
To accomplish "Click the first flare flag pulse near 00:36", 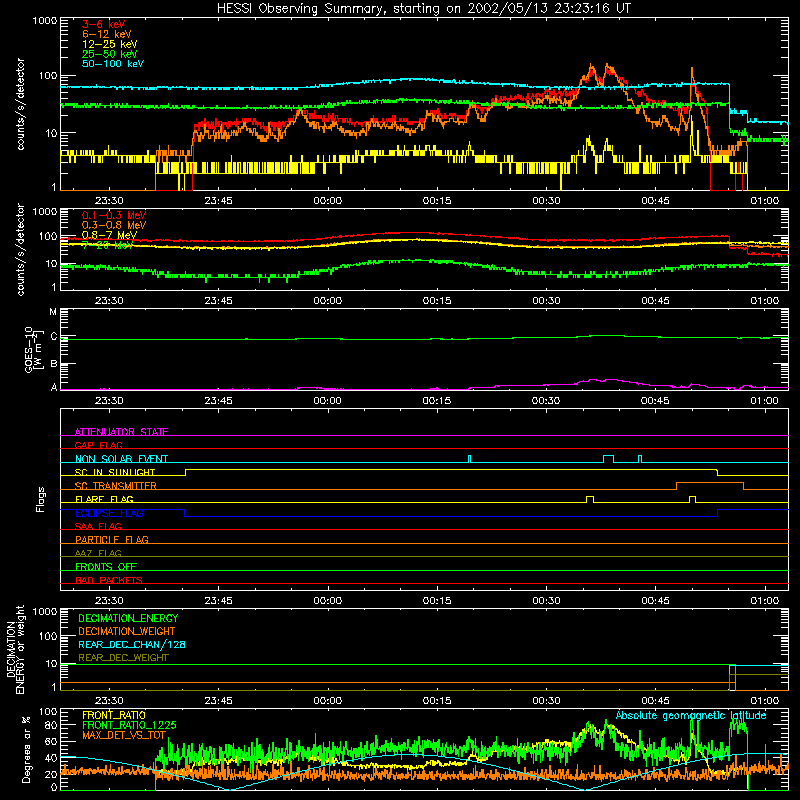I will coord(590,499).
